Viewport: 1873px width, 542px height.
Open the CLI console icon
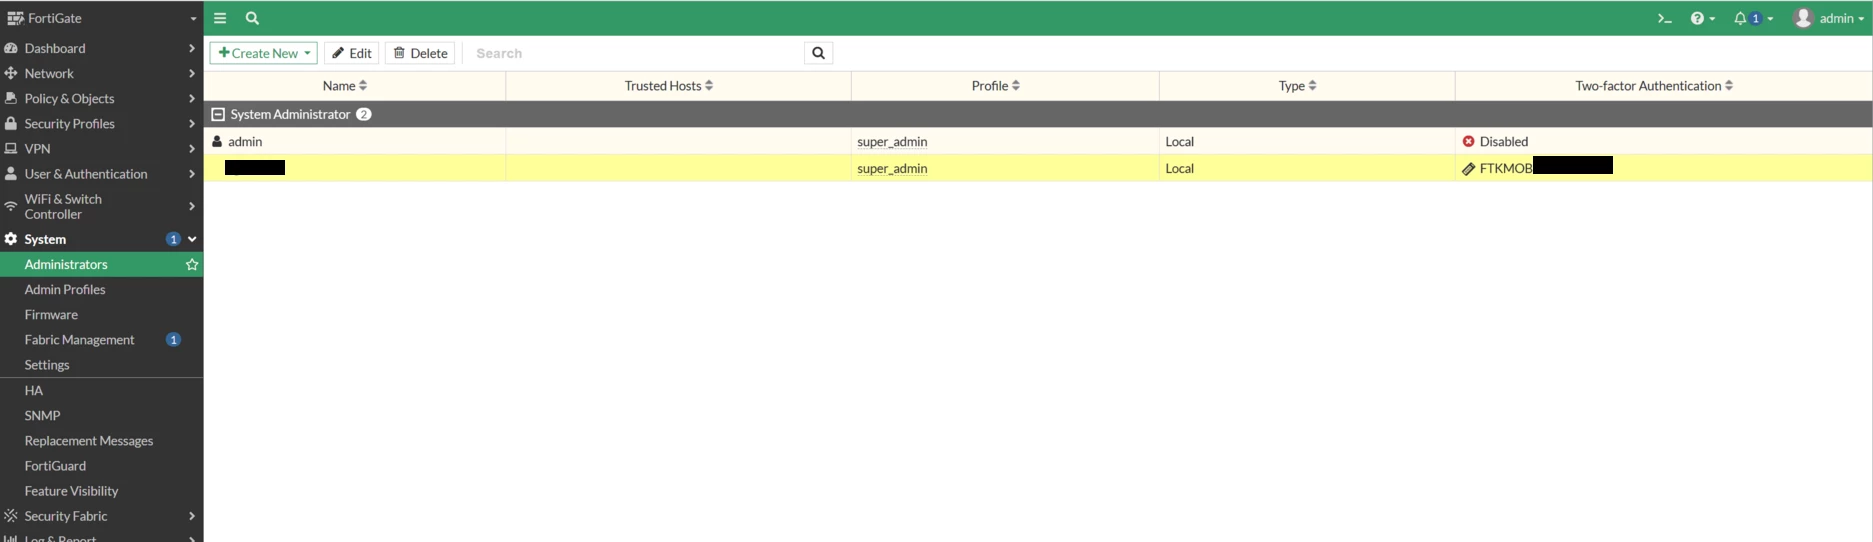[x=1664, y=18]
